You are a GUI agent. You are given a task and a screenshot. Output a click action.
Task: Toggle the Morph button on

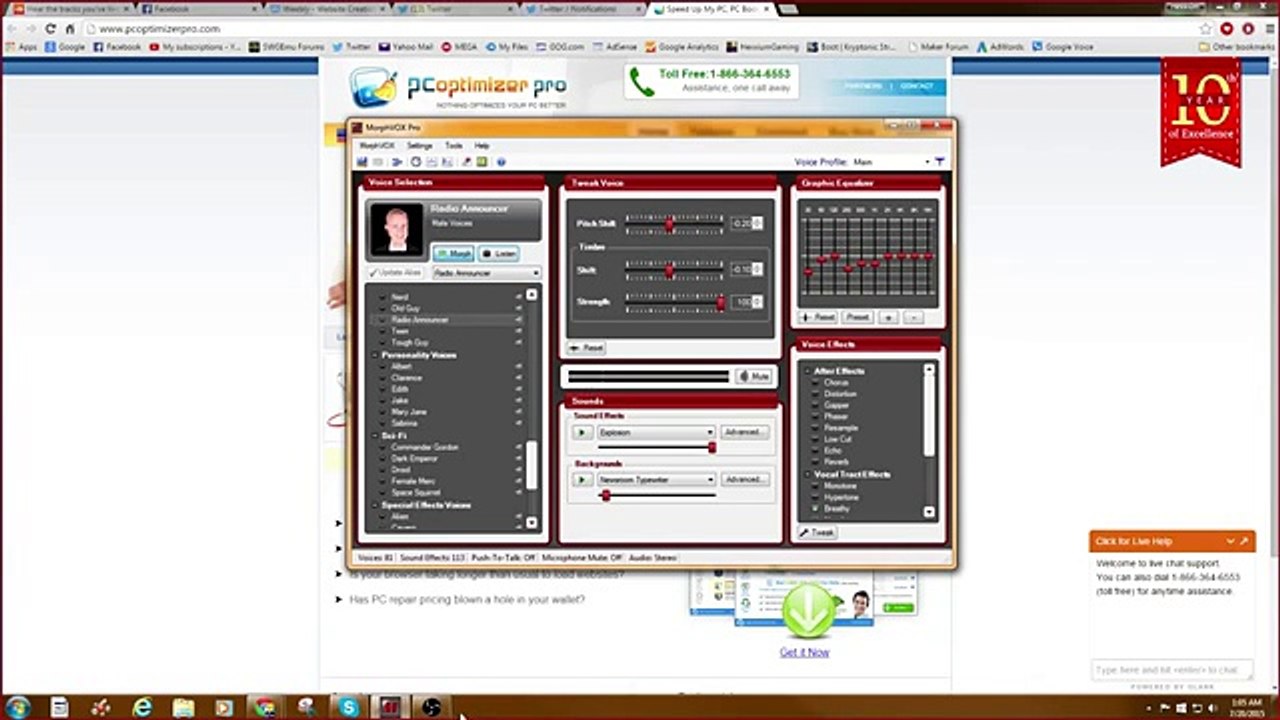(x=454, y=254)
